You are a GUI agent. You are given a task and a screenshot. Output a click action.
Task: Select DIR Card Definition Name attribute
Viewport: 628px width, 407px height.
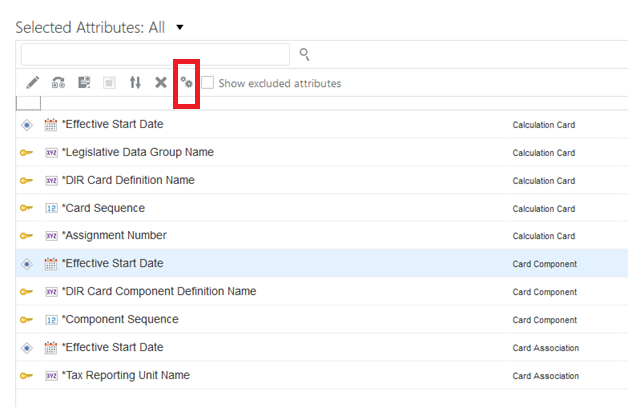(130, 180)
